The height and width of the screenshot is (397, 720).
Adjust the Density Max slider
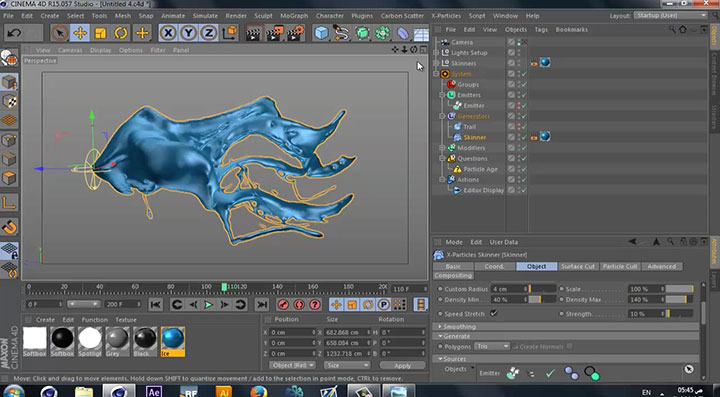tap(680, 299)
